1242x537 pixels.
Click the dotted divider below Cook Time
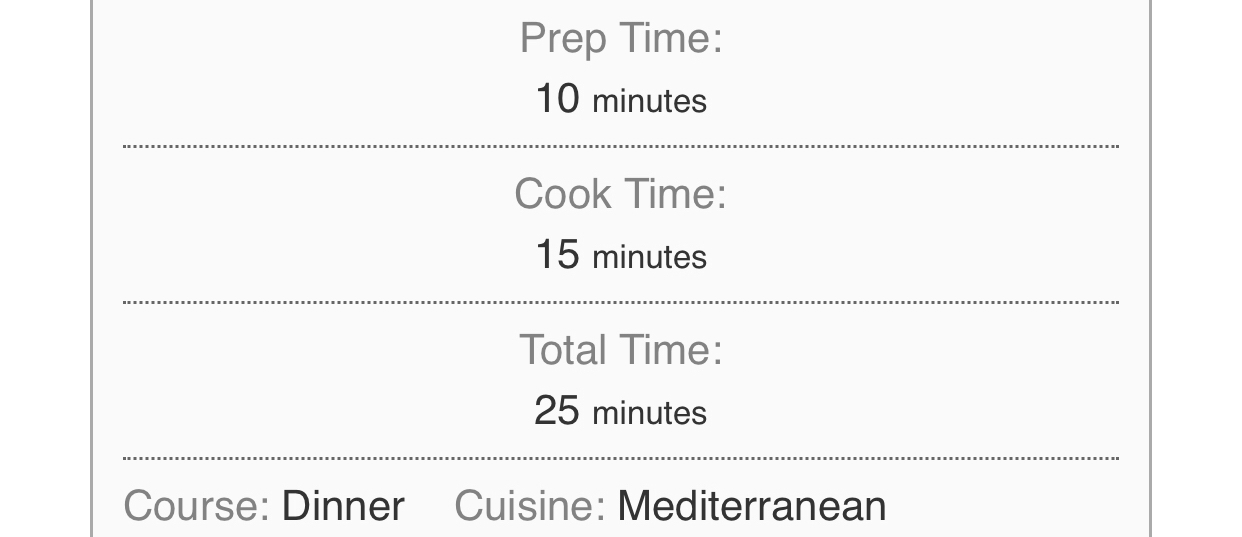pyautogui.click(x=620, y=302)
